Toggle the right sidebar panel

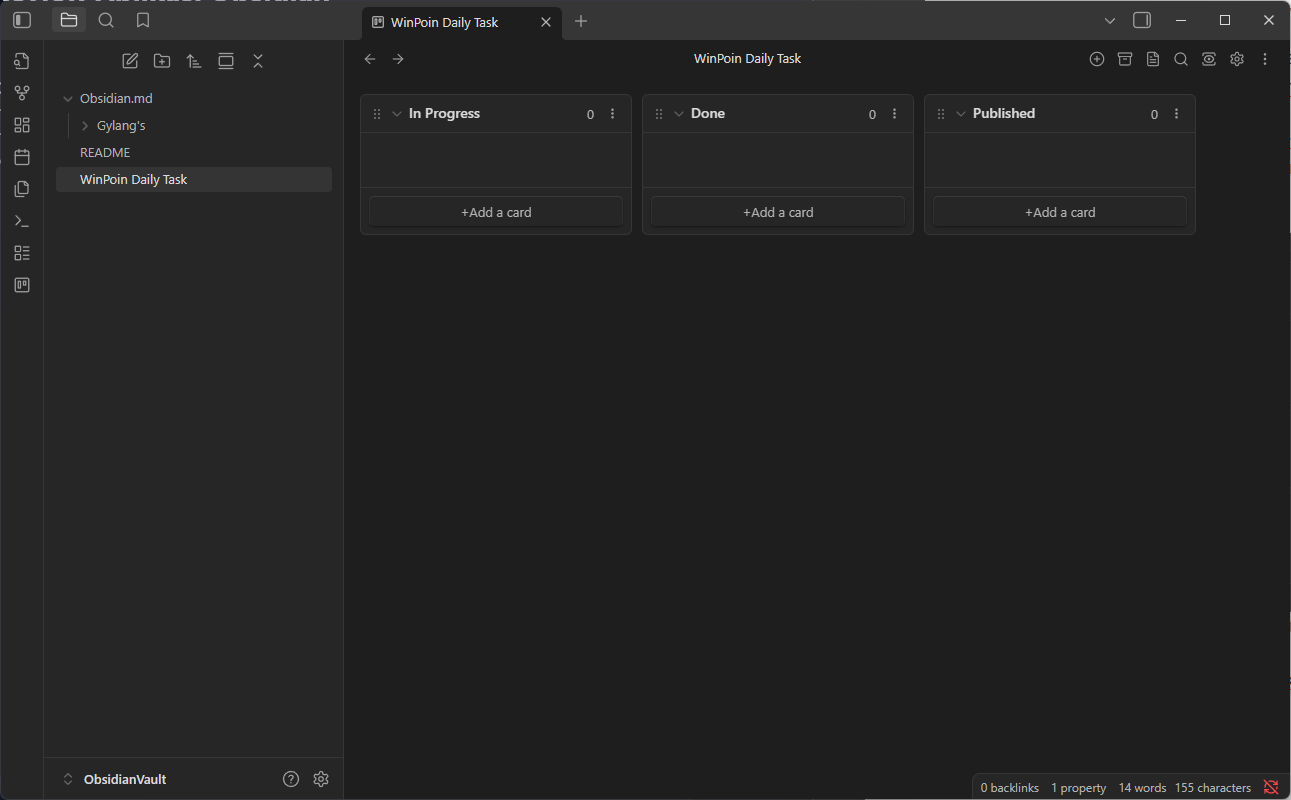1142,20
